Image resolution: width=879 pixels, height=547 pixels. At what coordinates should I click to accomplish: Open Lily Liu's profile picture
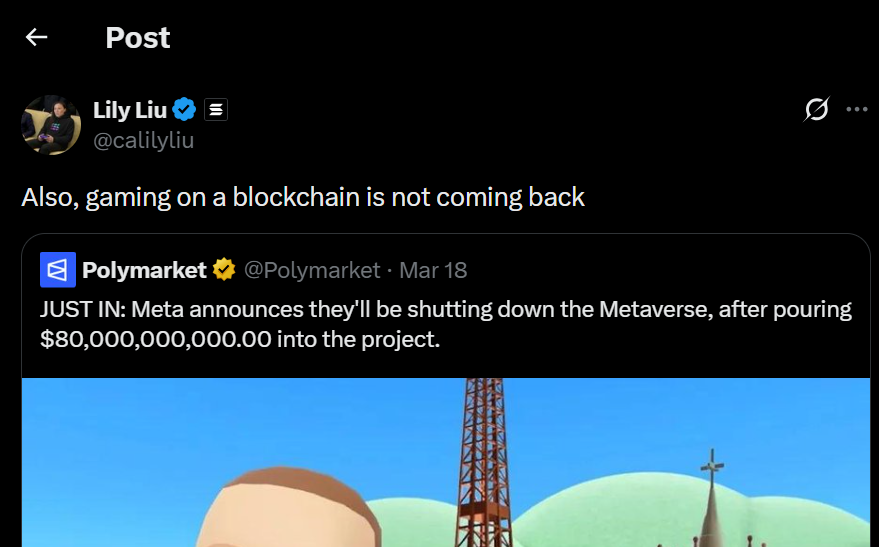click(x=51, y=125)
